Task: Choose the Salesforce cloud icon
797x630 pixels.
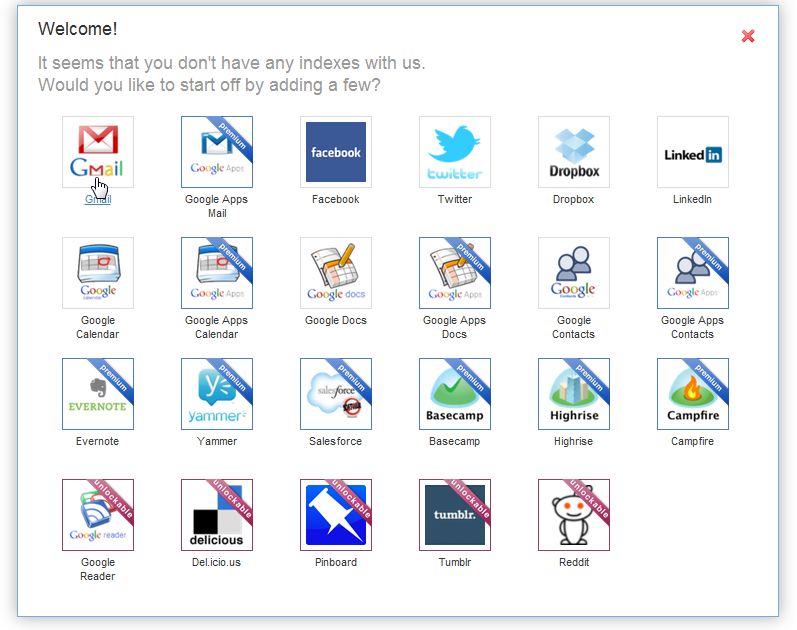Action: click(x=336, y=394)
